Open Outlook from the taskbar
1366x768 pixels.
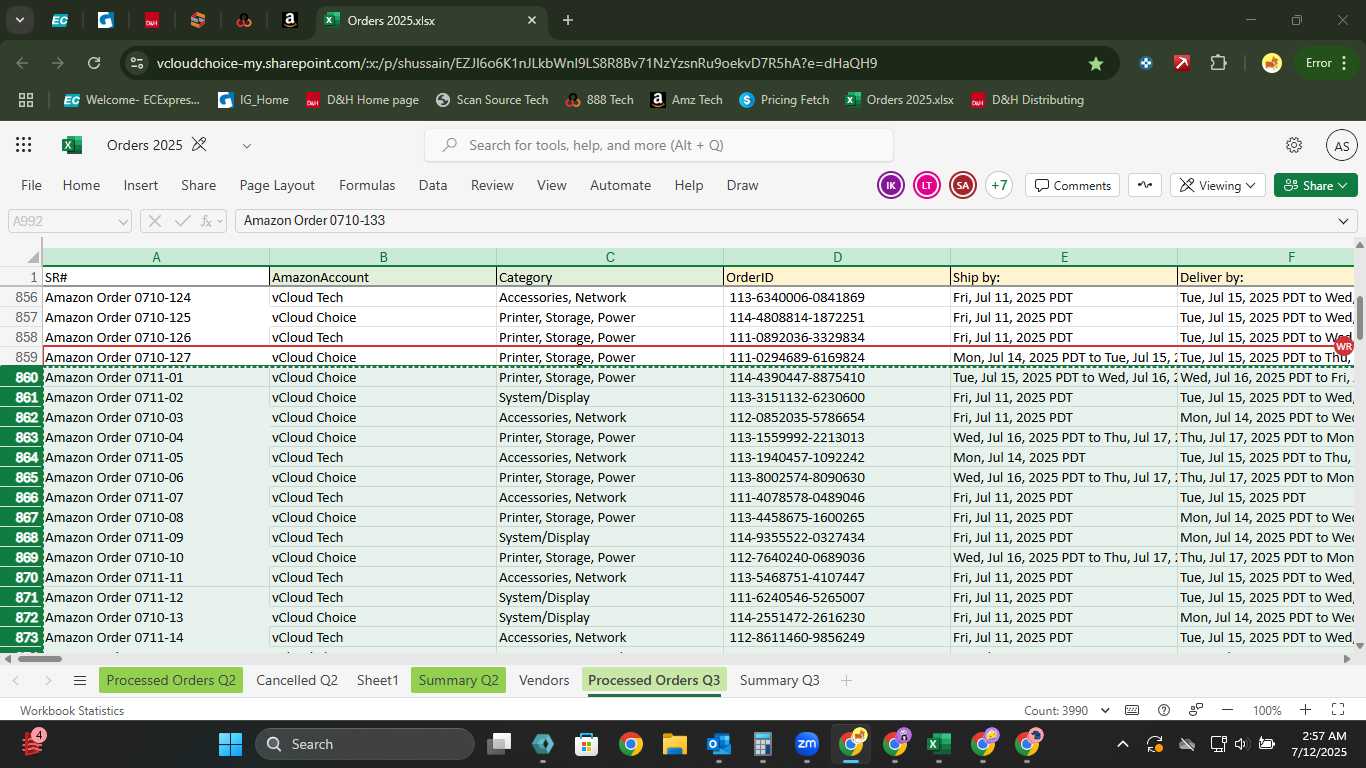tap(719, 744)
